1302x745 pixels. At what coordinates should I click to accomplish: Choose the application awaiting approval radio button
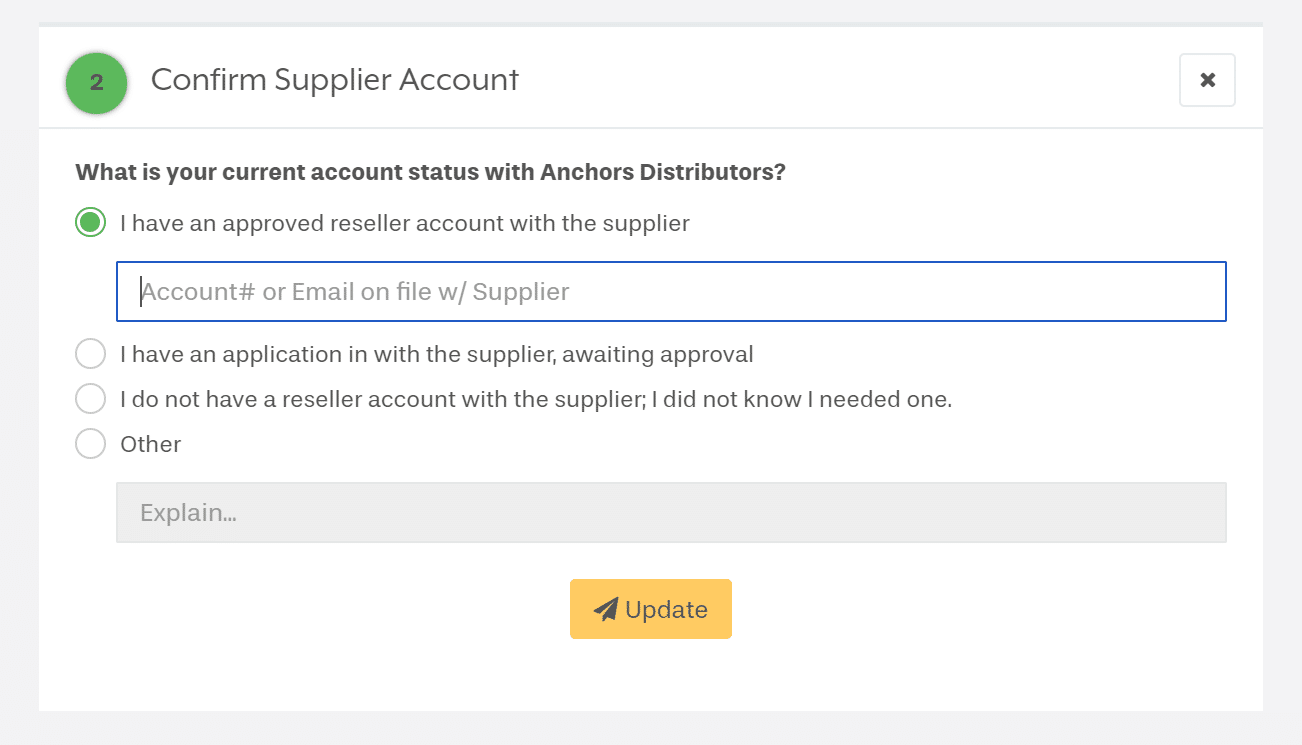click(x=91, y=354)
